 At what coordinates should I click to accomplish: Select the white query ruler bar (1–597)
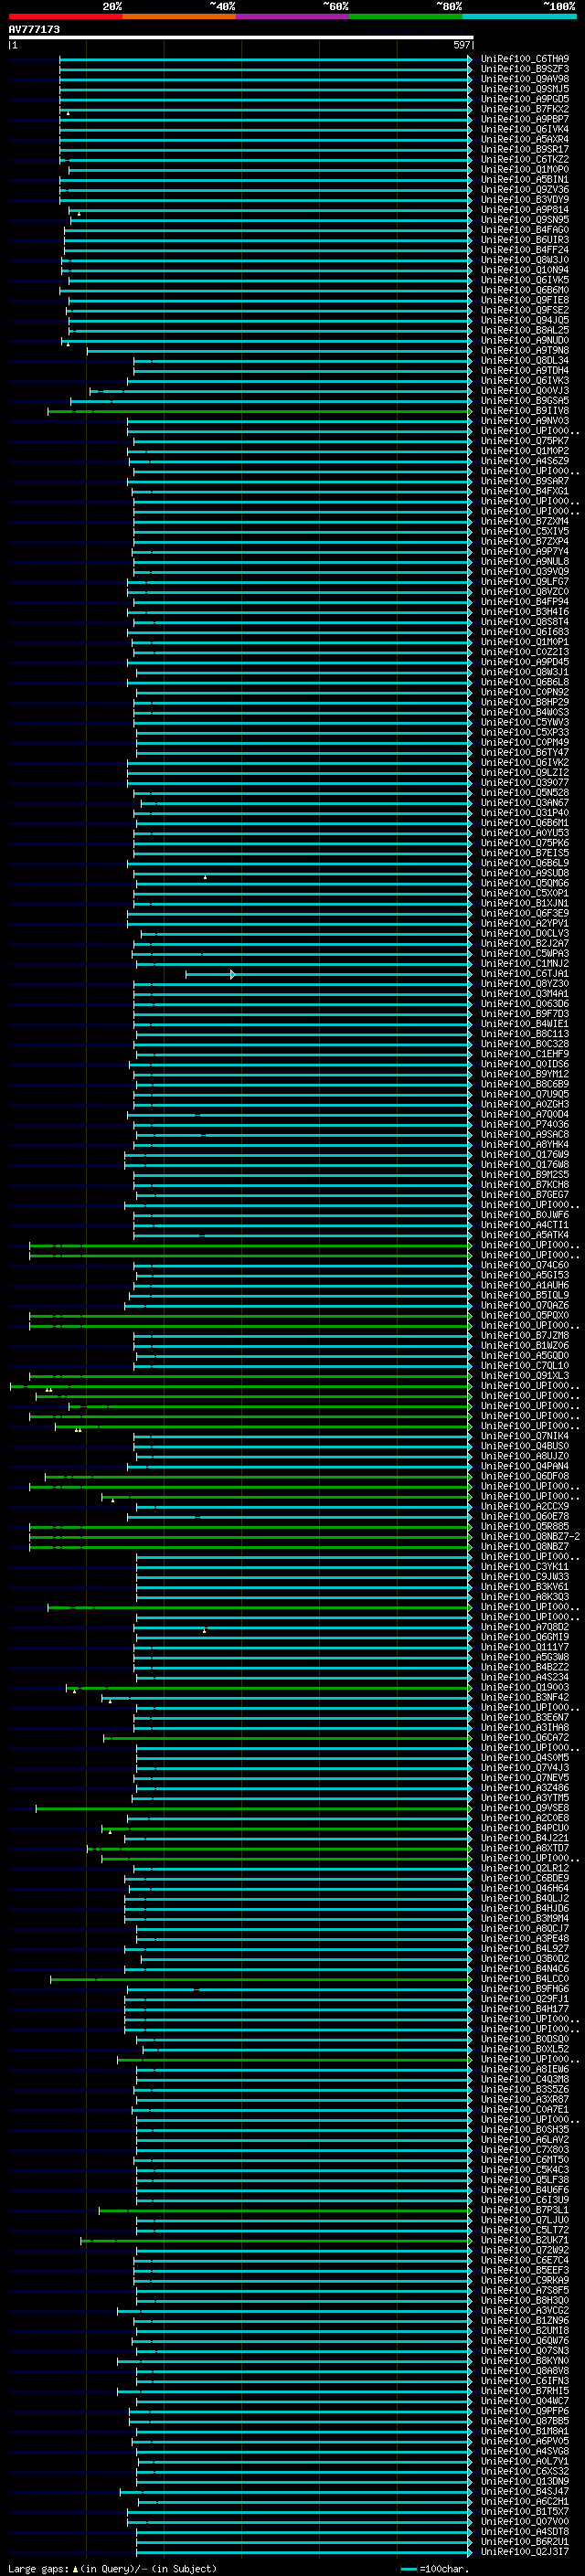click(240, 38)
